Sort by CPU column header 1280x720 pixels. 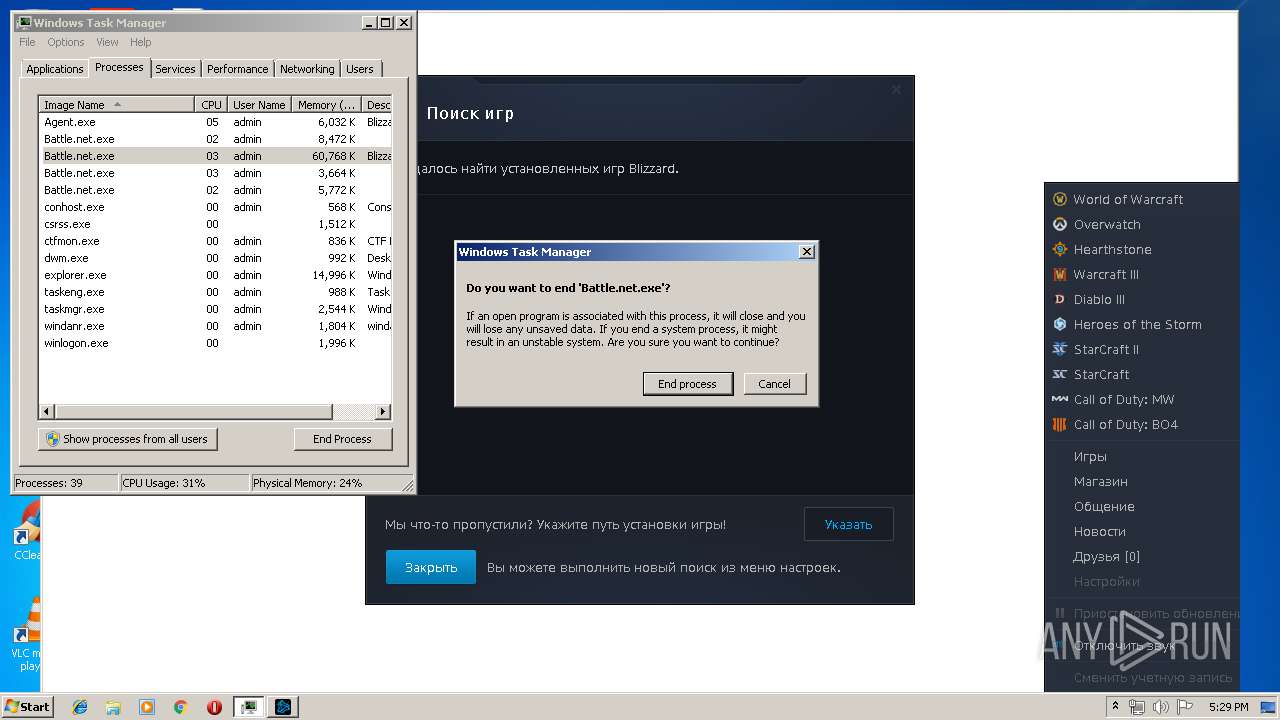pos(211,105)
